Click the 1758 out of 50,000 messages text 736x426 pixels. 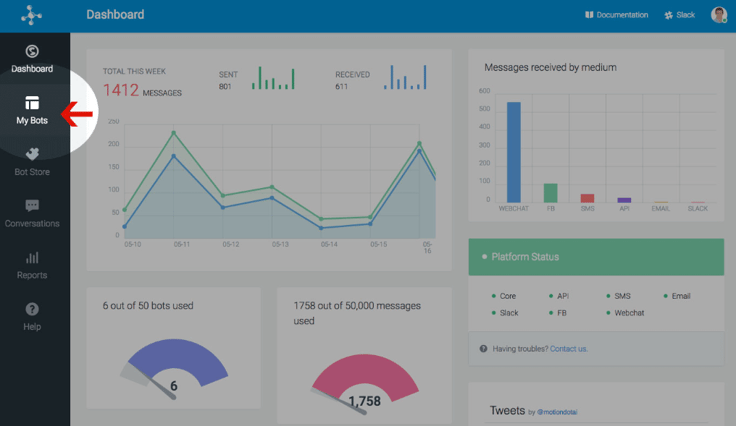click(x=357, y=313)
